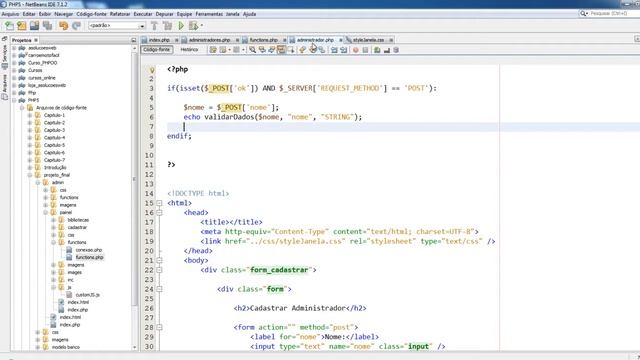
Task: Expand the Curso_PHPOO project
Action: point(14,63)
